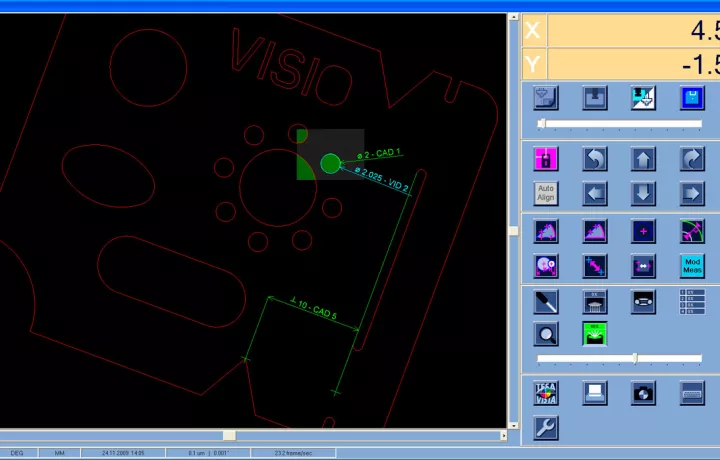Toggle the green illuminated light button
Image resolution: width=720 pixels, height=460 pixels.
pyautogui.click(x=595, y=334)
